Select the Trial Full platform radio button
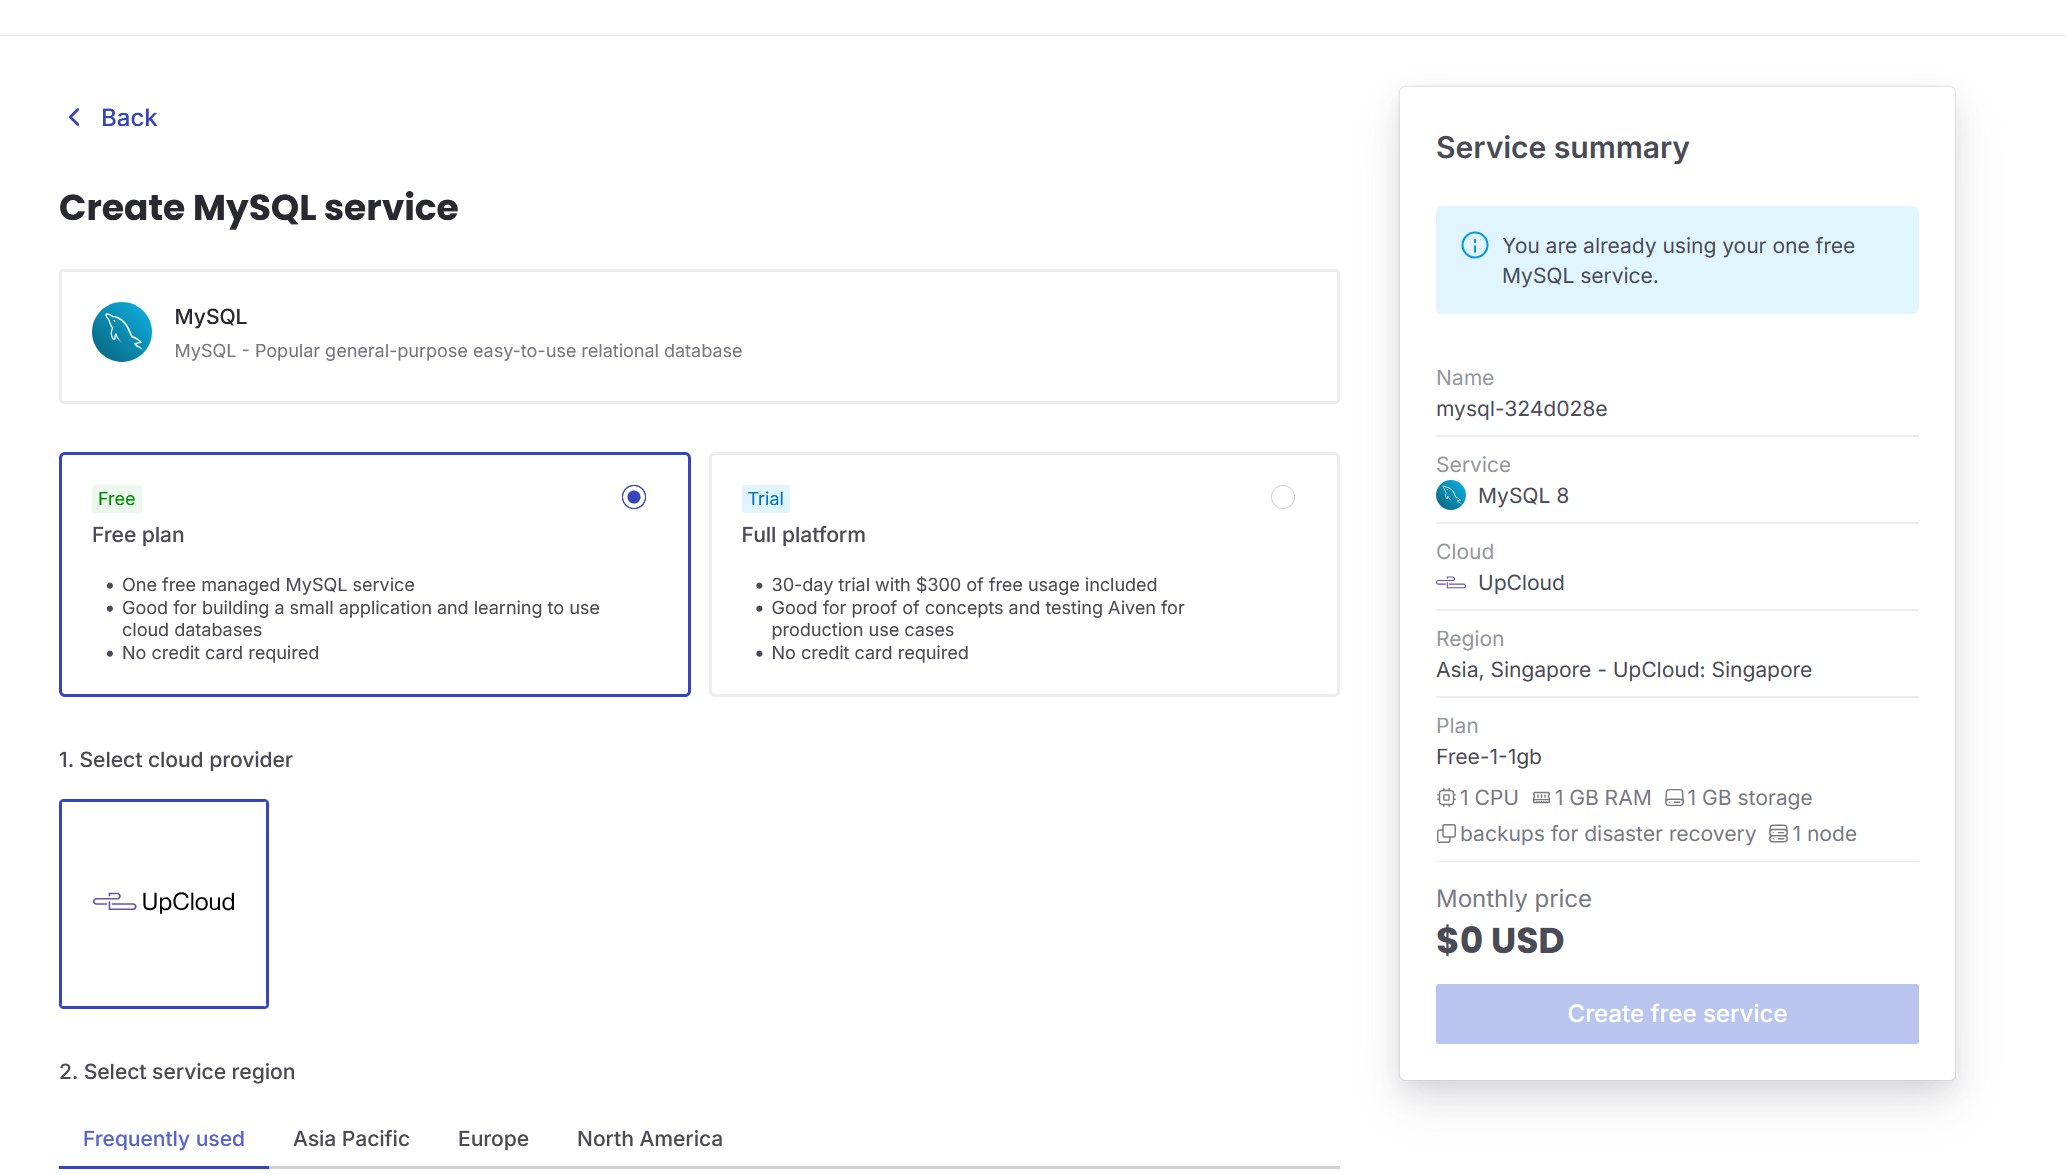The image size is (2066, 1174). point(1283,497)
